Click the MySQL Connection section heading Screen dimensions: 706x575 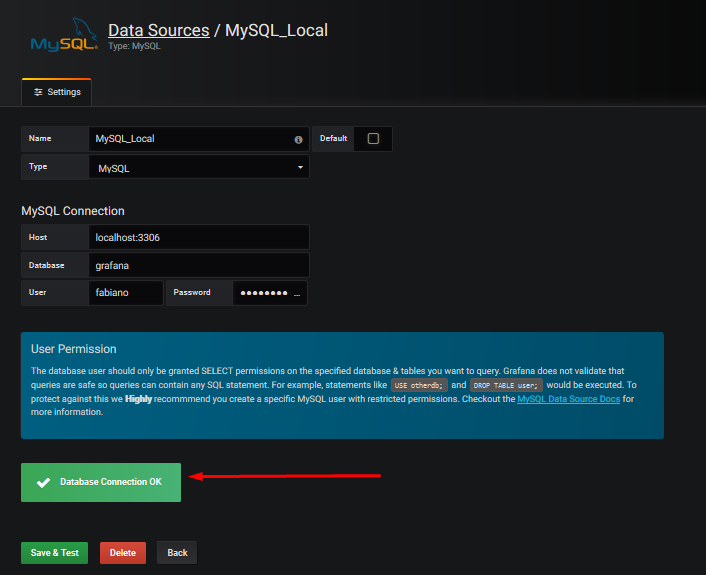[x=73, y=211]
